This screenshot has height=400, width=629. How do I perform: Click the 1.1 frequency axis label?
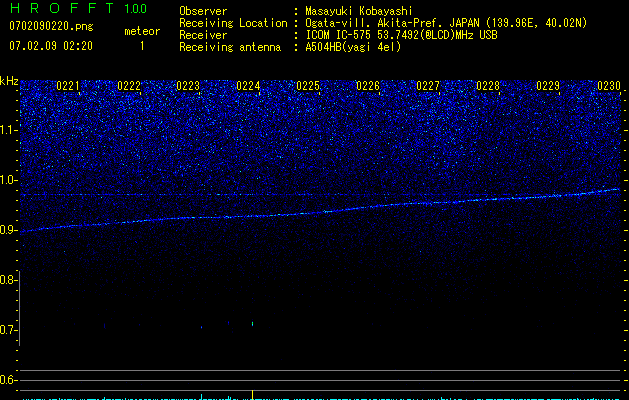pyautogui.click(x=9, y=130)
